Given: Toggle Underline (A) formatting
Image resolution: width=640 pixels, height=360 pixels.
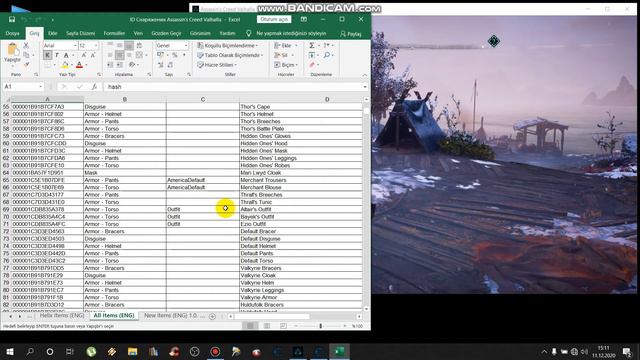Looking at the screenshot, I should pyautogui.click(x=66, y=55).
